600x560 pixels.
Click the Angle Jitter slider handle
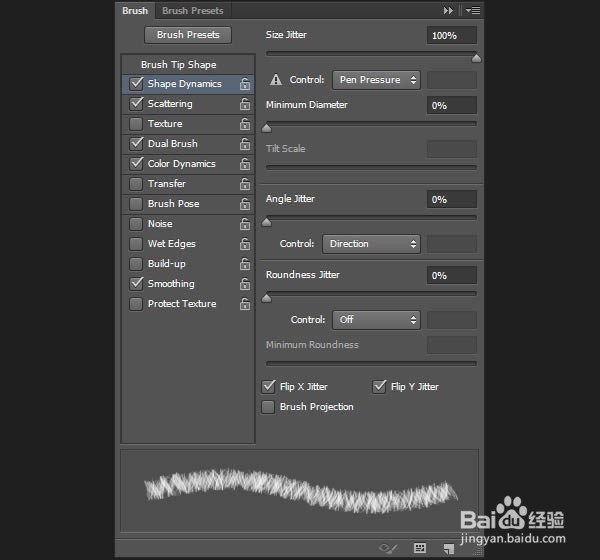tap(267, 222)
